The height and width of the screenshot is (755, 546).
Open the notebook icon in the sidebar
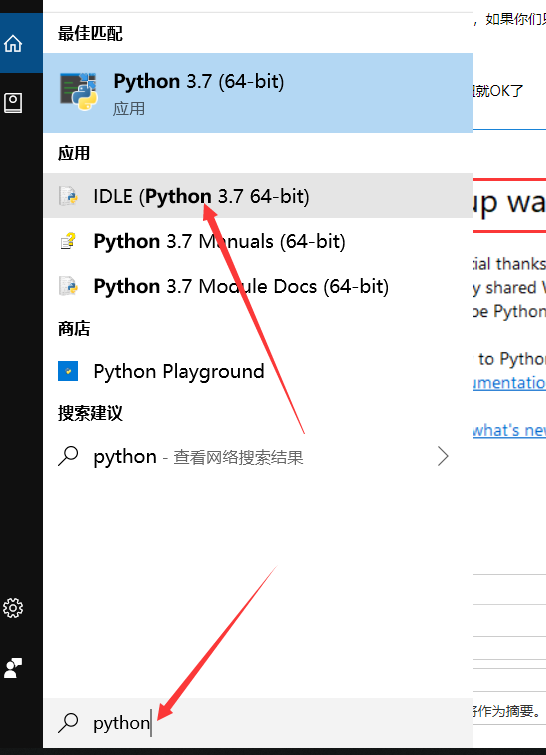(13, 103)
